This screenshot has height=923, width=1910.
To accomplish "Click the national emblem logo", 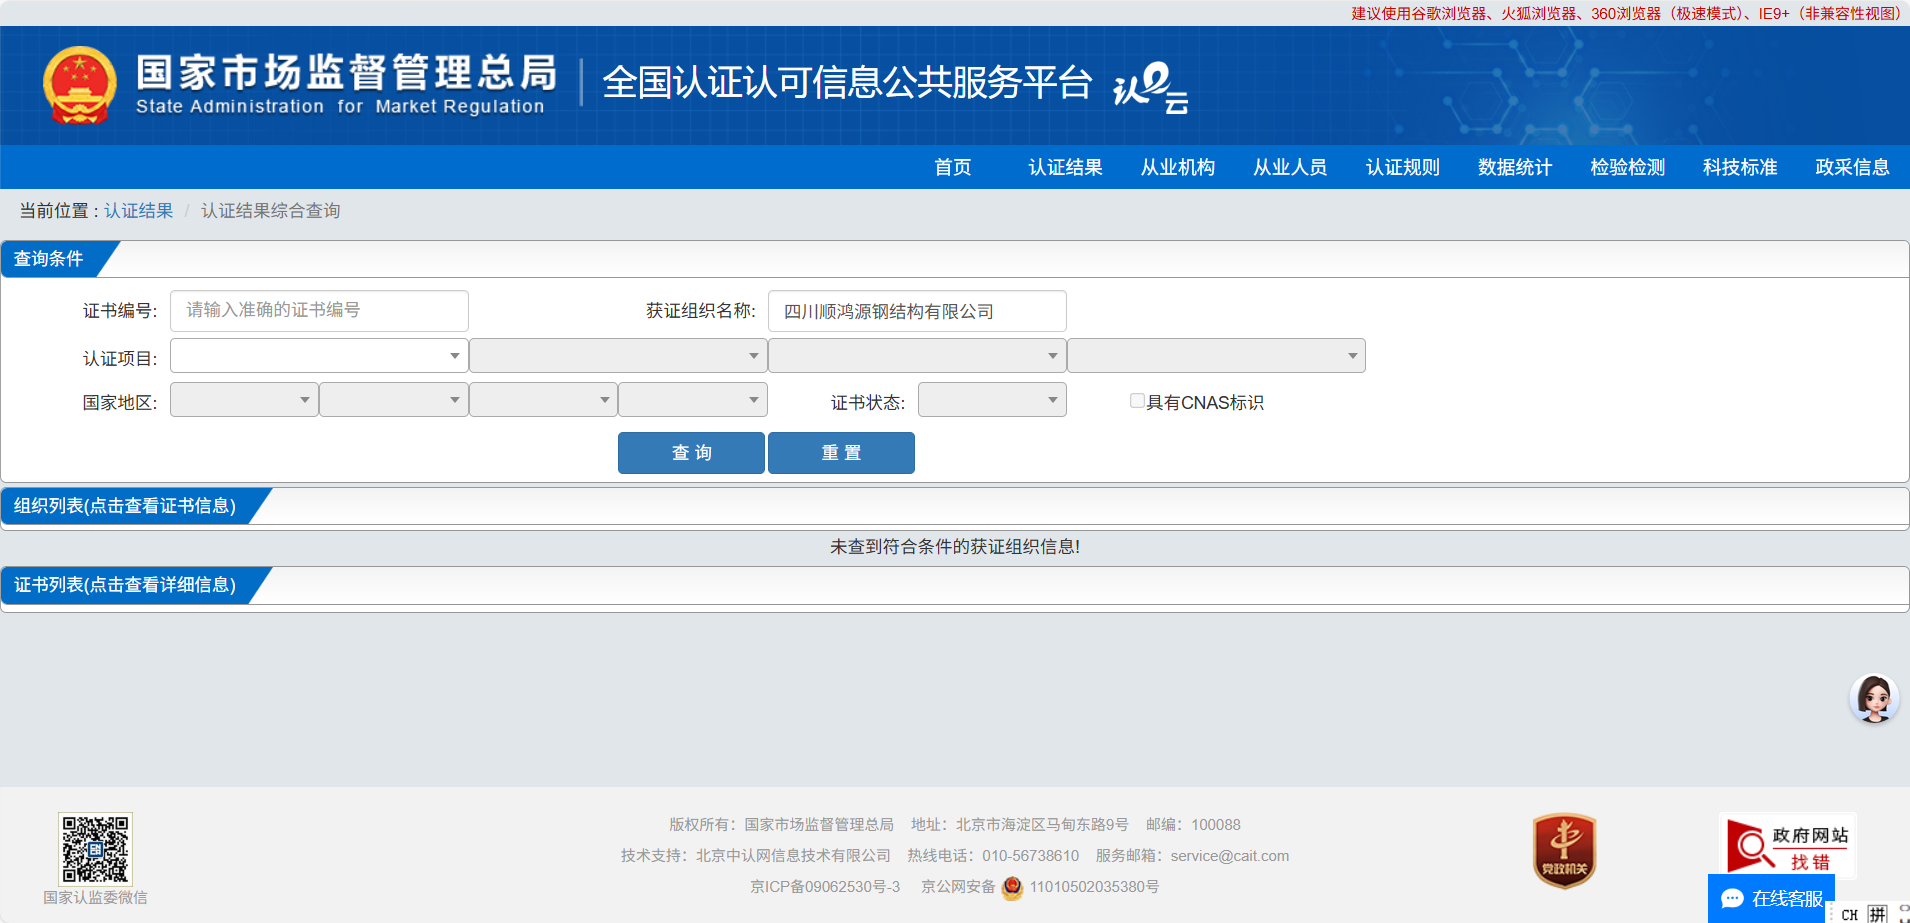I will point(80,85).
